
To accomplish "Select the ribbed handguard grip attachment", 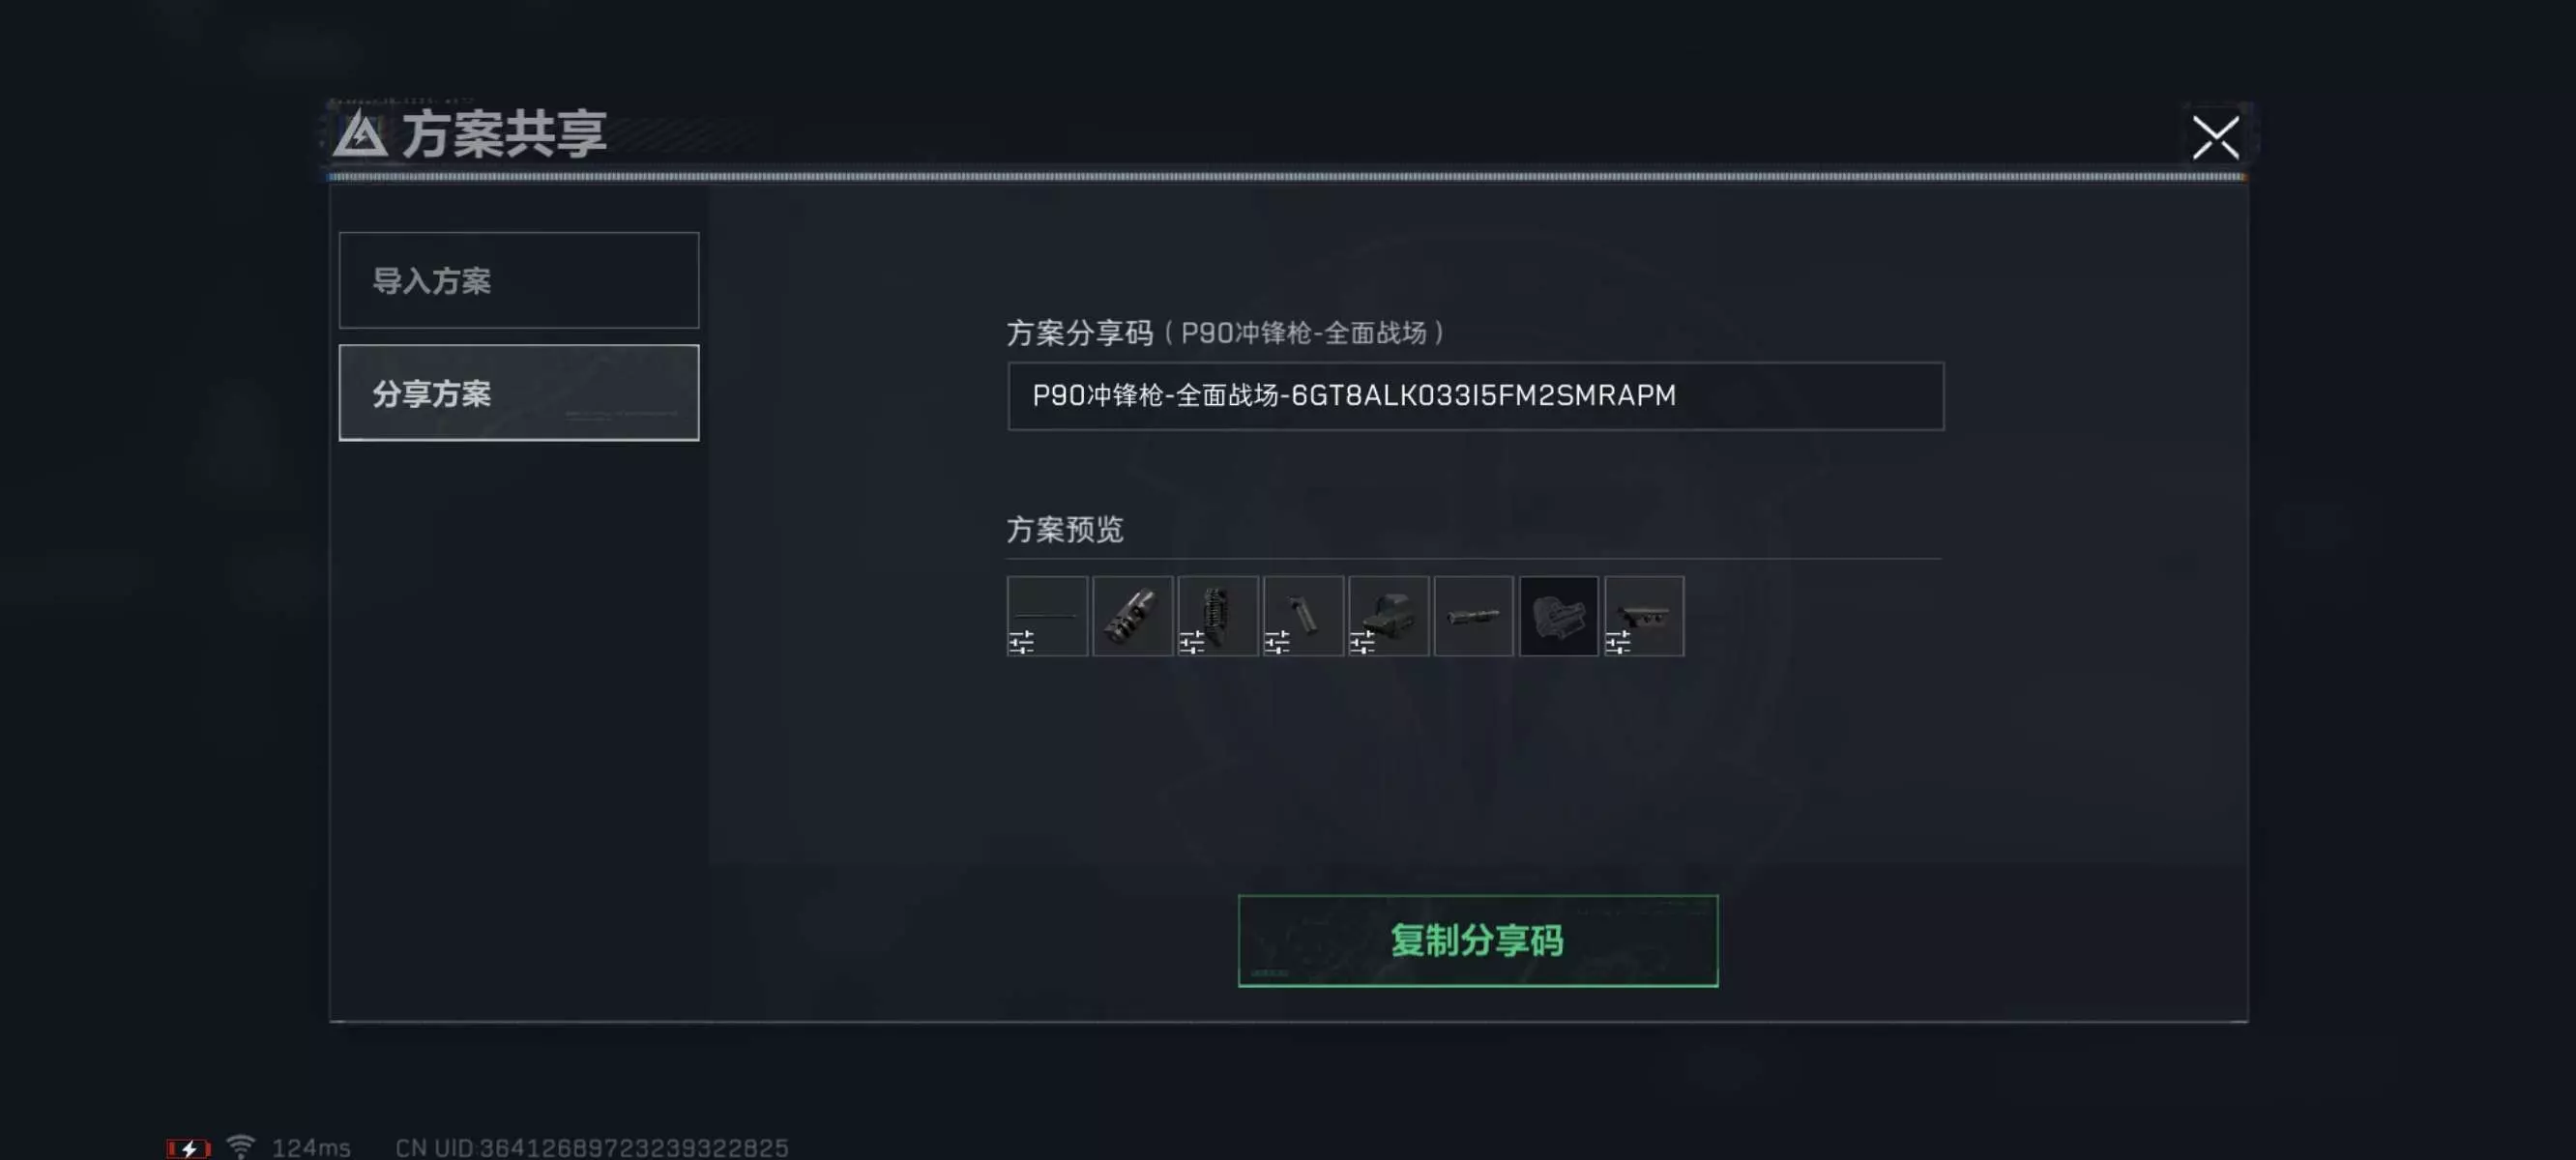I will coord(1218,616).
